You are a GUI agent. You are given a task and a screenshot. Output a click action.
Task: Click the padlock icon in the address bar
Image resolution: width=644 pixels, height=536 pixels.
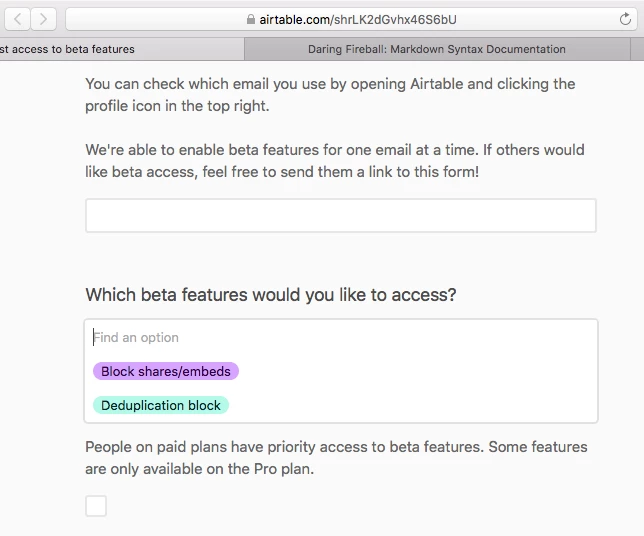click(251, 19)
